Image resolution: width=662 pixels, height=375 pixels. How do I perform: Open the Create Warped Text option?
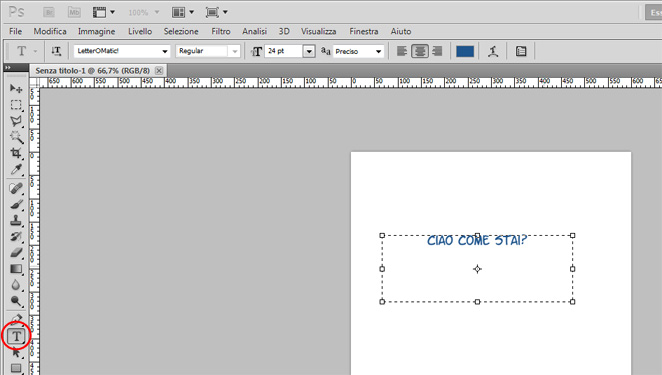pos(493,52)
